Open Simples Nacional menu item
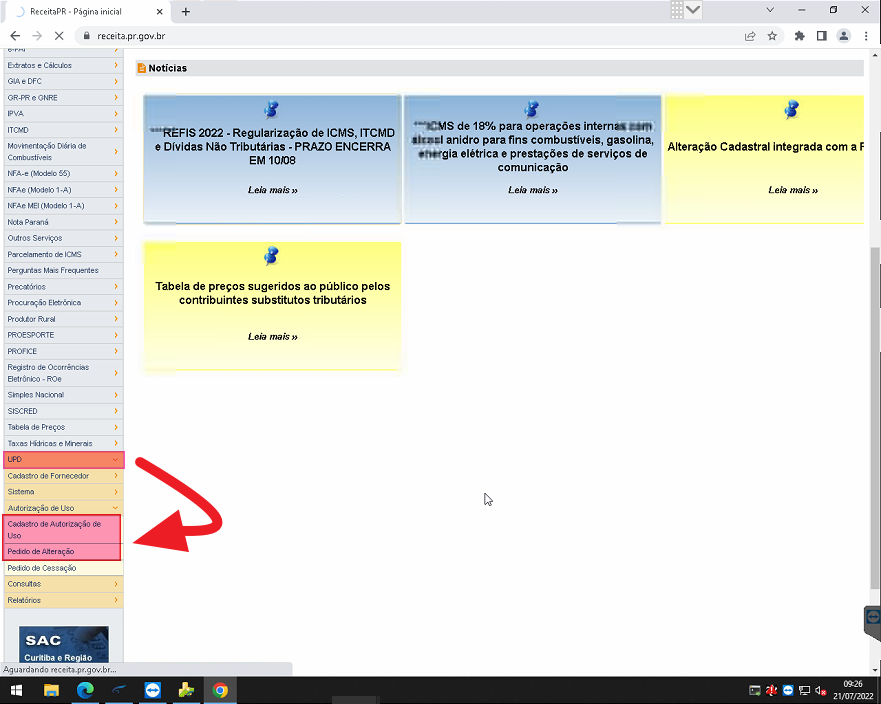 63,395
